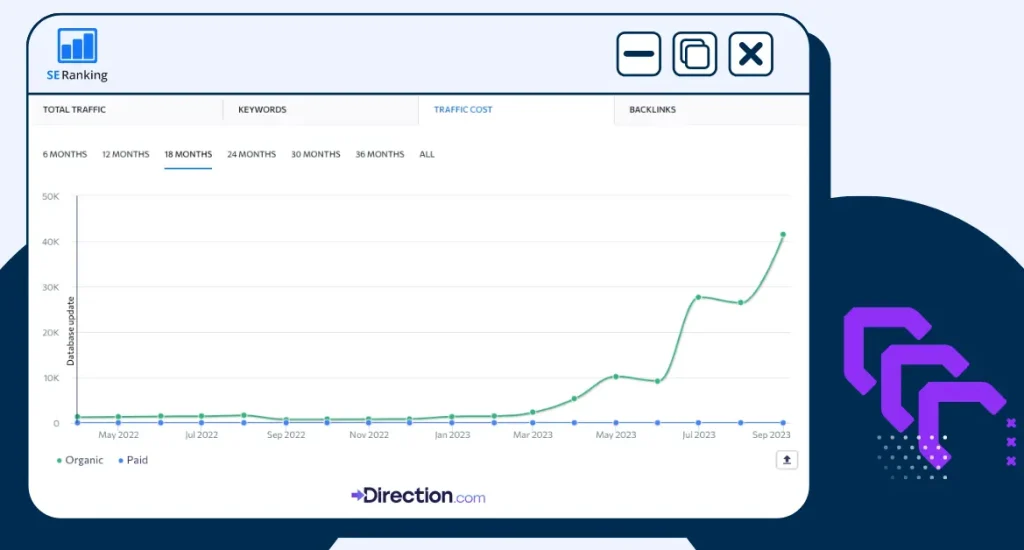Click the Direction.com logo link
Image resolution: width=1024 pixels, height=550 pixels.
pos(418,495)
